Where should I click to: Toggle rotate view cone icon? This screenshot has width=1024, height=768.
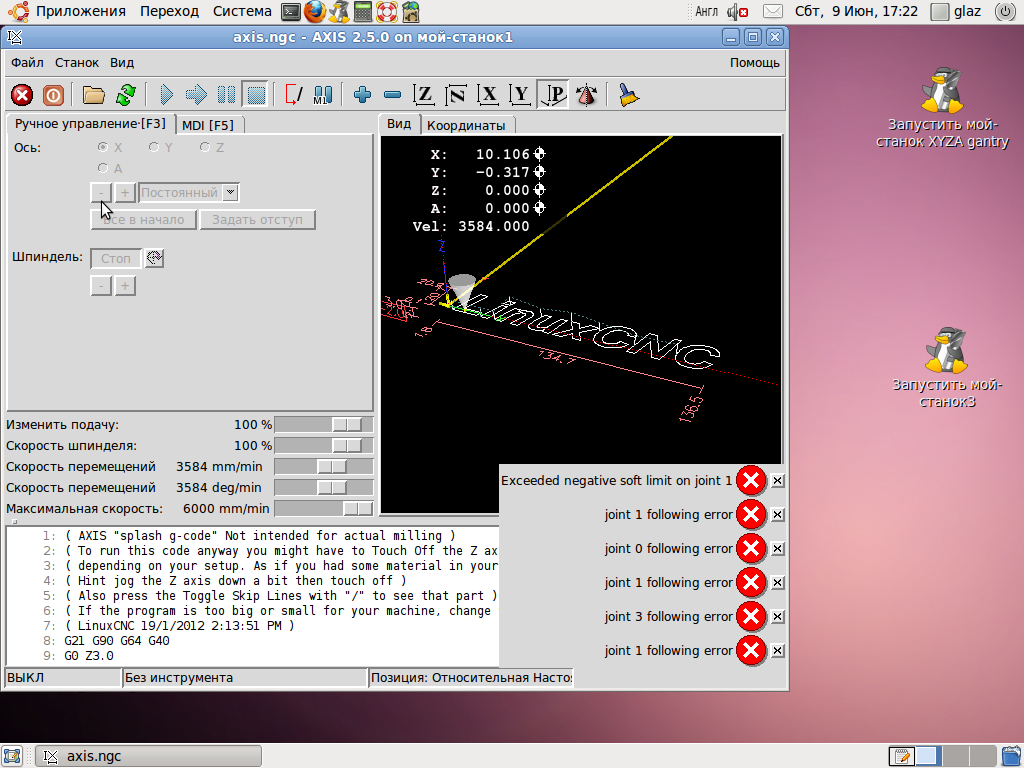[586, 95]
